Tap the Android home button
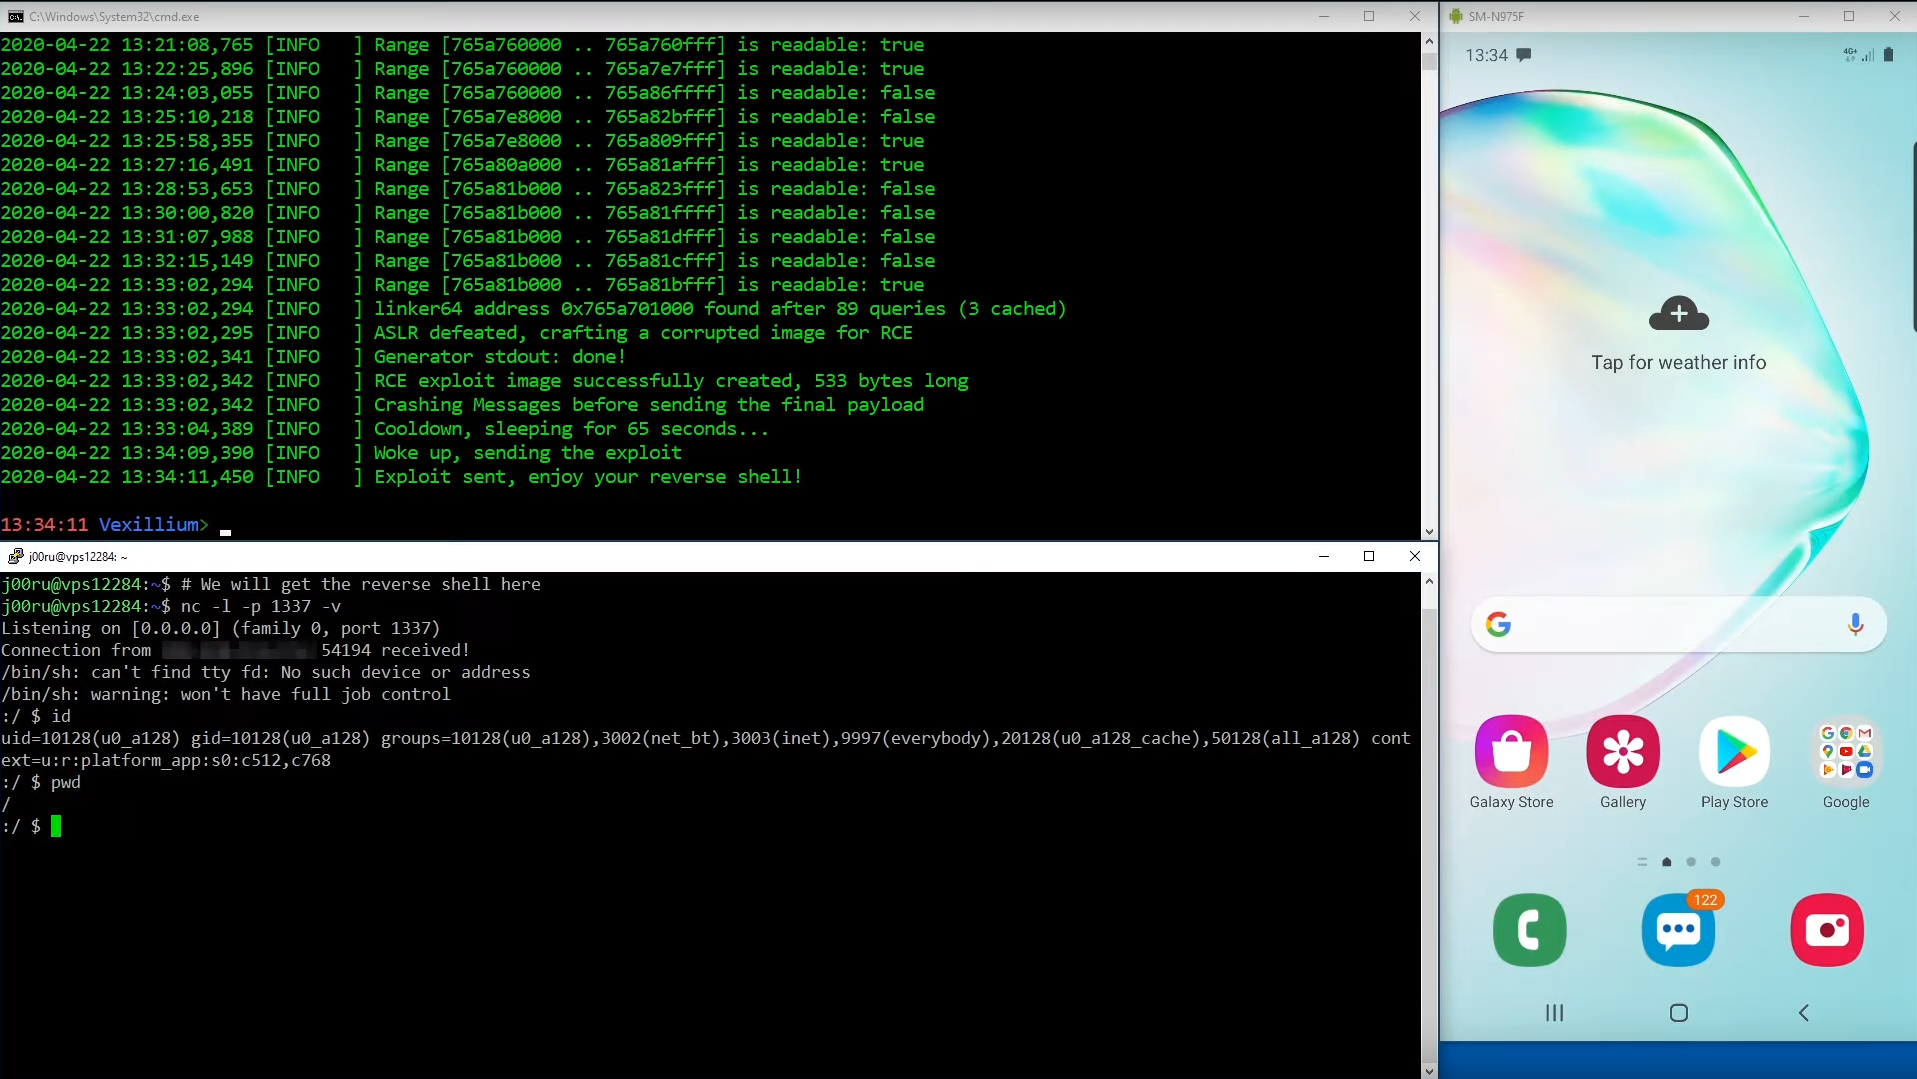 (x=1679, y=1013)
